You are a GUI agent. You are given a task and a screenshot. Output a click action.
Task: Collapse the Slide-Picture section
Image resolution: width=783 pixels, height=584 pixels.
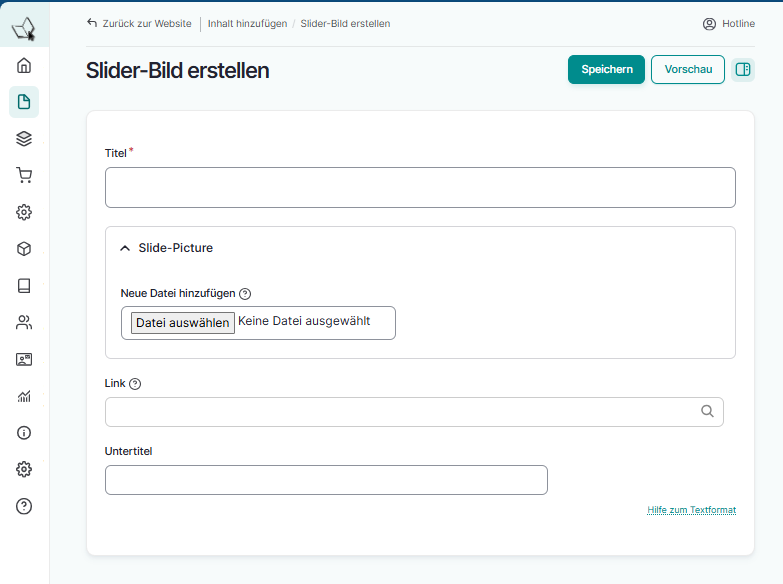pyautogui.click(x=125, y=248)
